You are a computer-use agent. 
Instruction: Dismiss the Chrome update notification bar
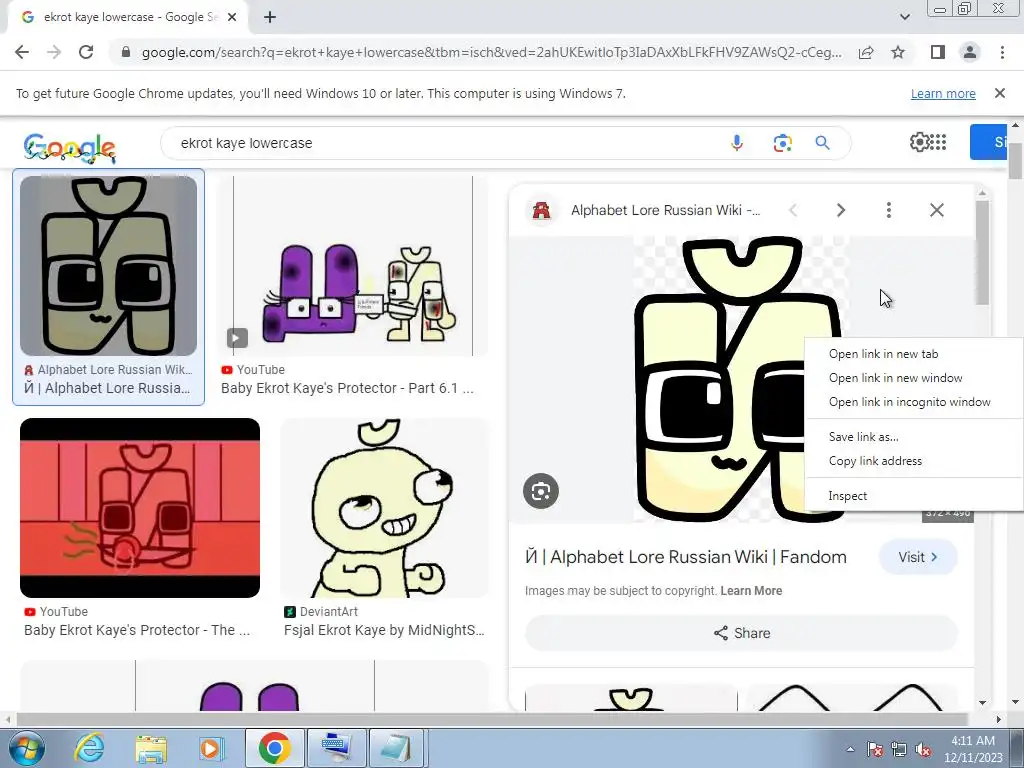tap(1000, 93)
